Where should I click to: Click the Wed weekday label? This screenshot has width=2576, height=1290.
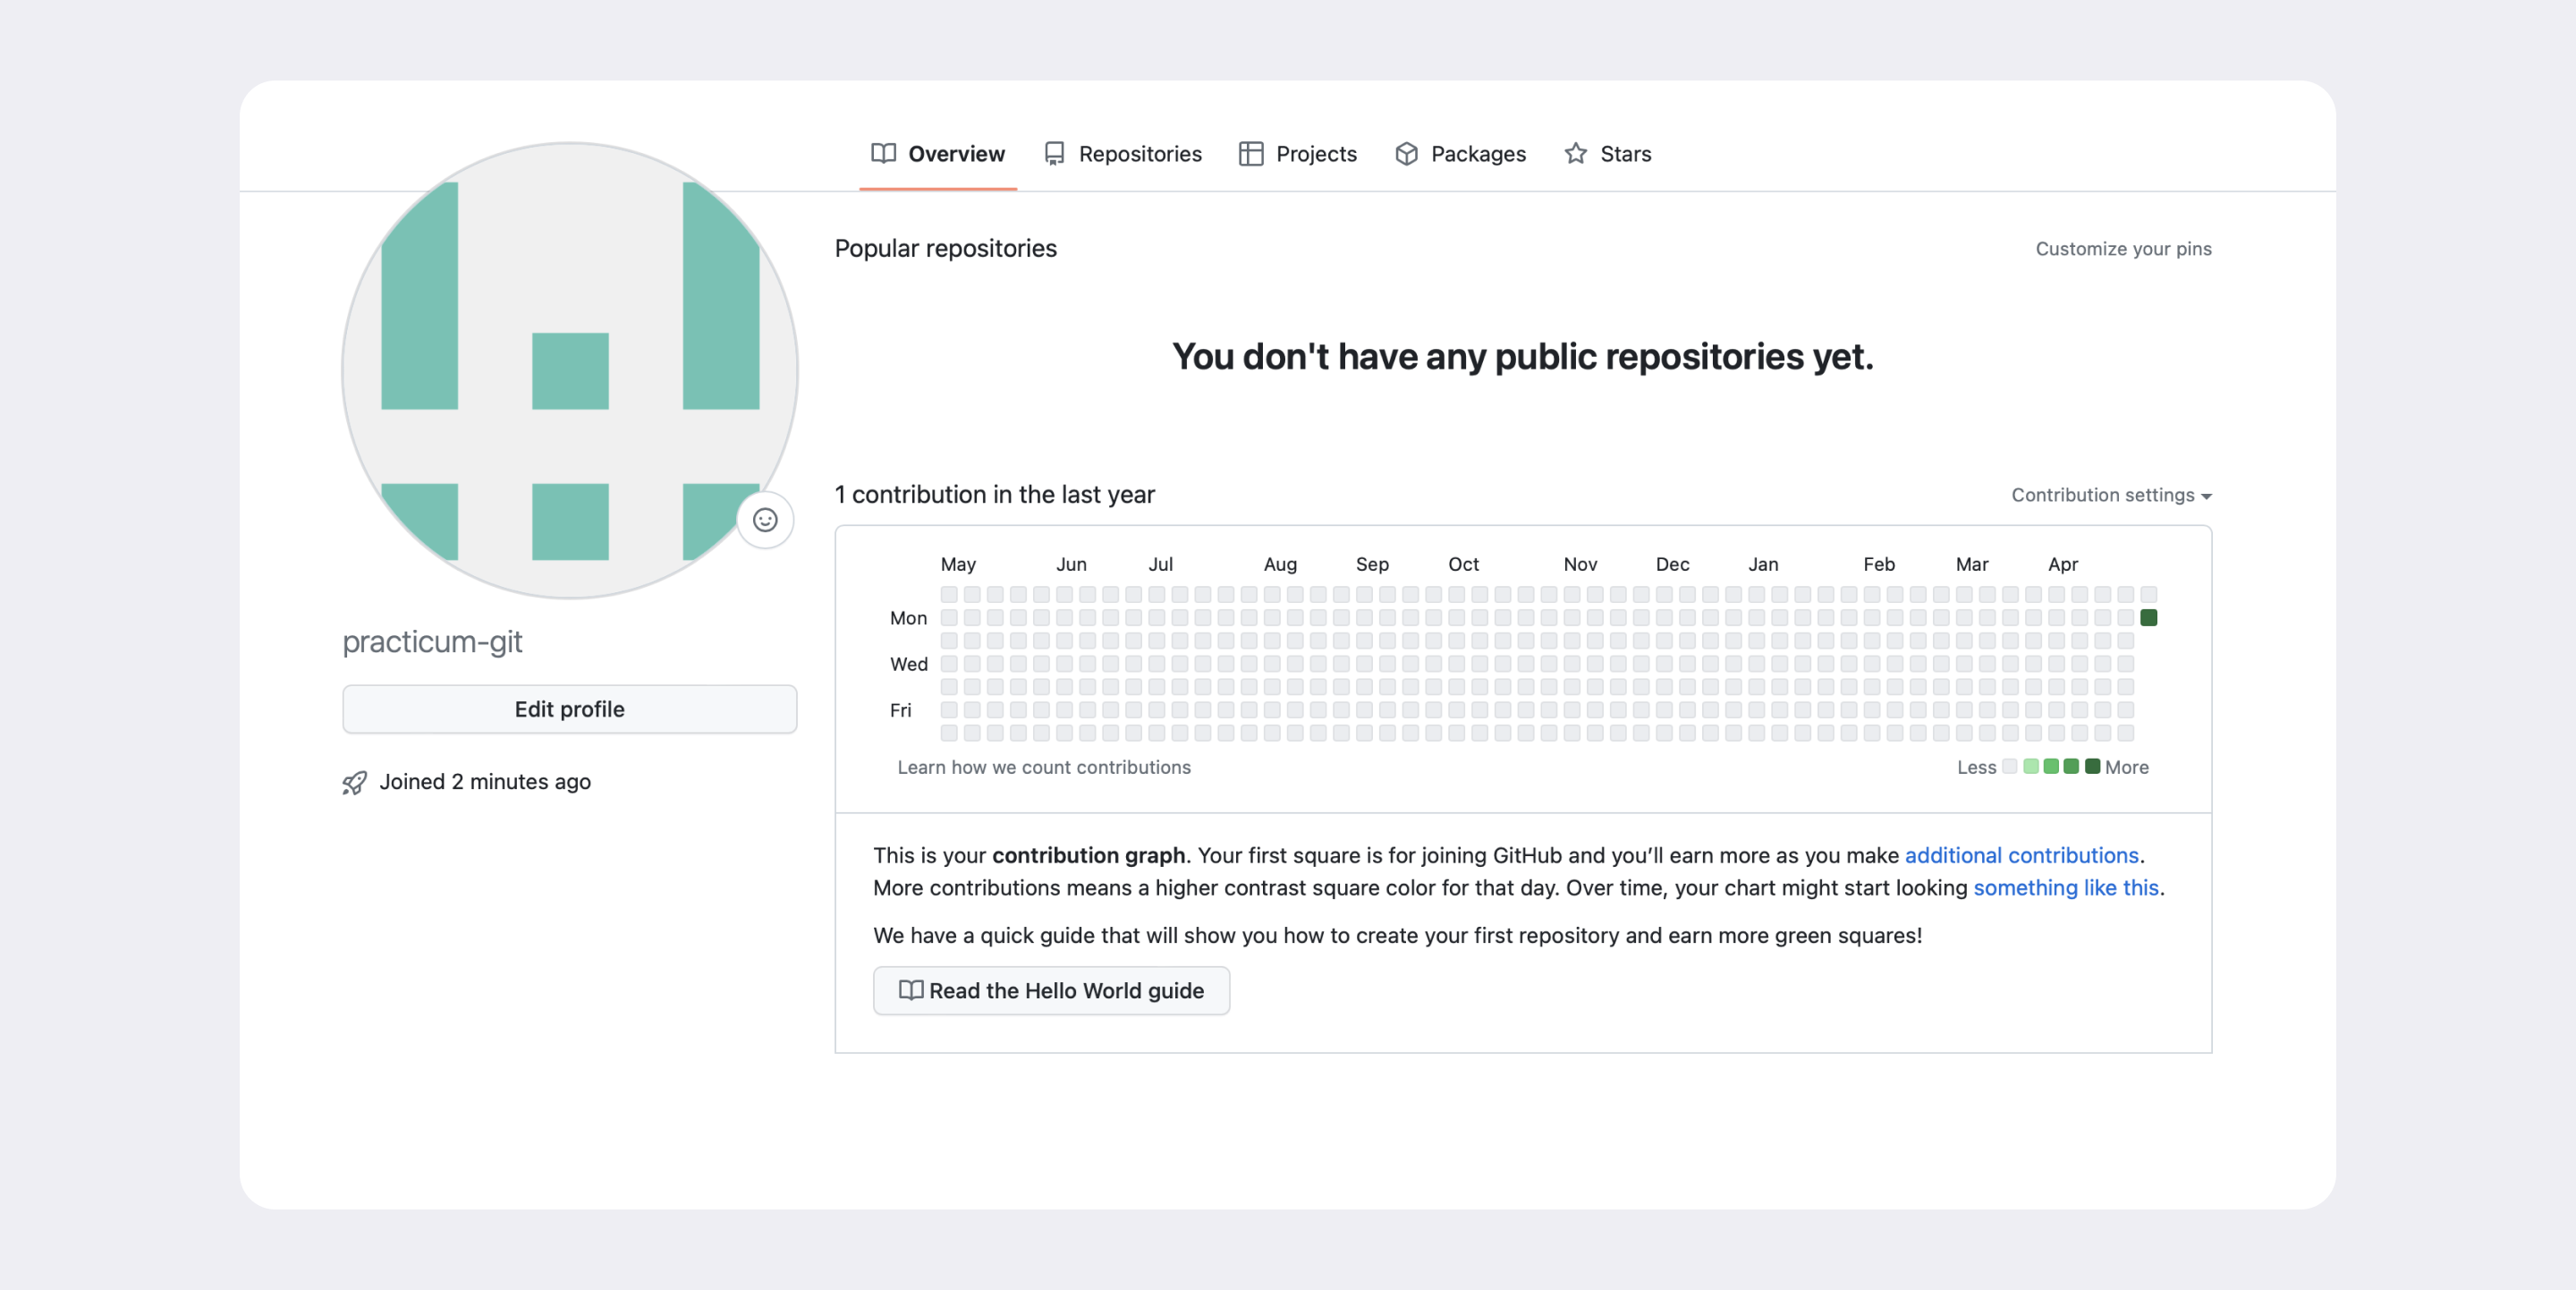tap(908, 664)
